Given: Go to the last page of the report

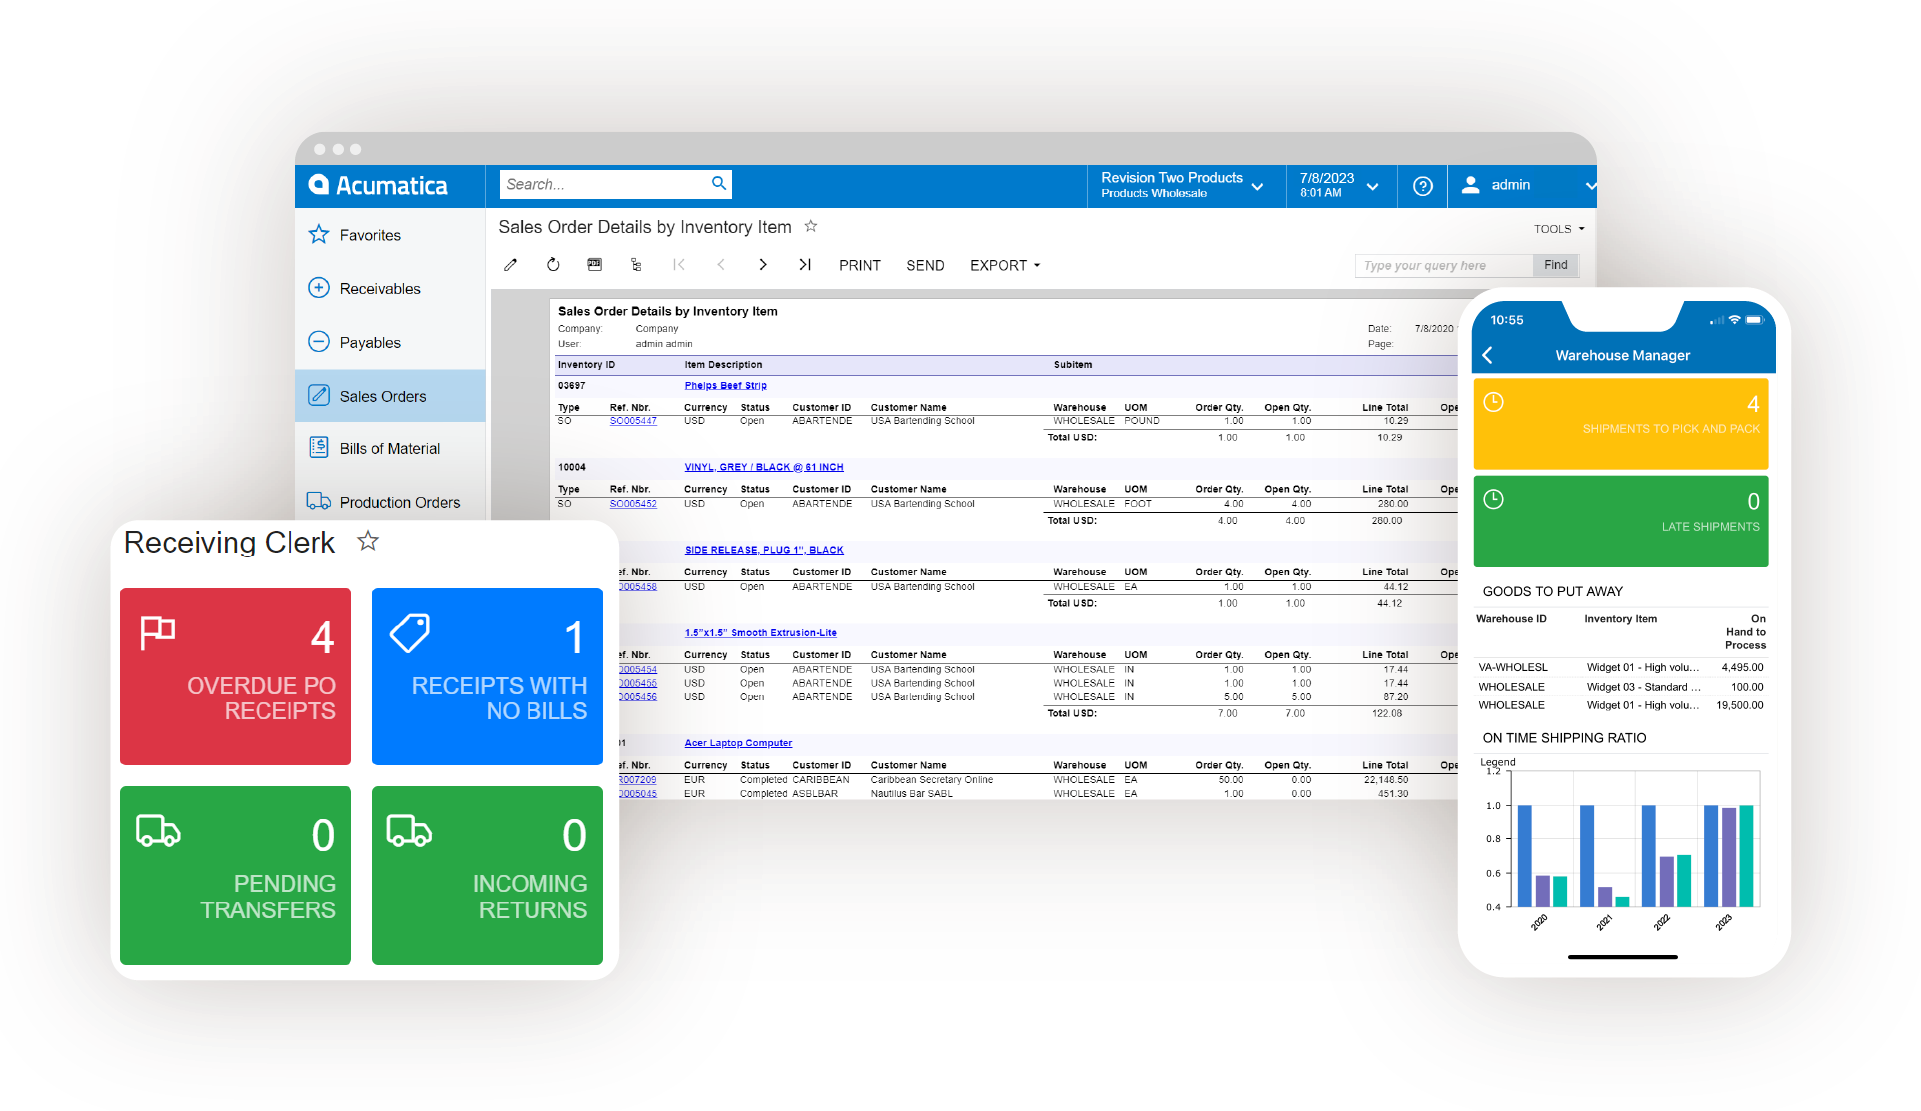Looking at the screenshot, I should click(x=805, y=265).
